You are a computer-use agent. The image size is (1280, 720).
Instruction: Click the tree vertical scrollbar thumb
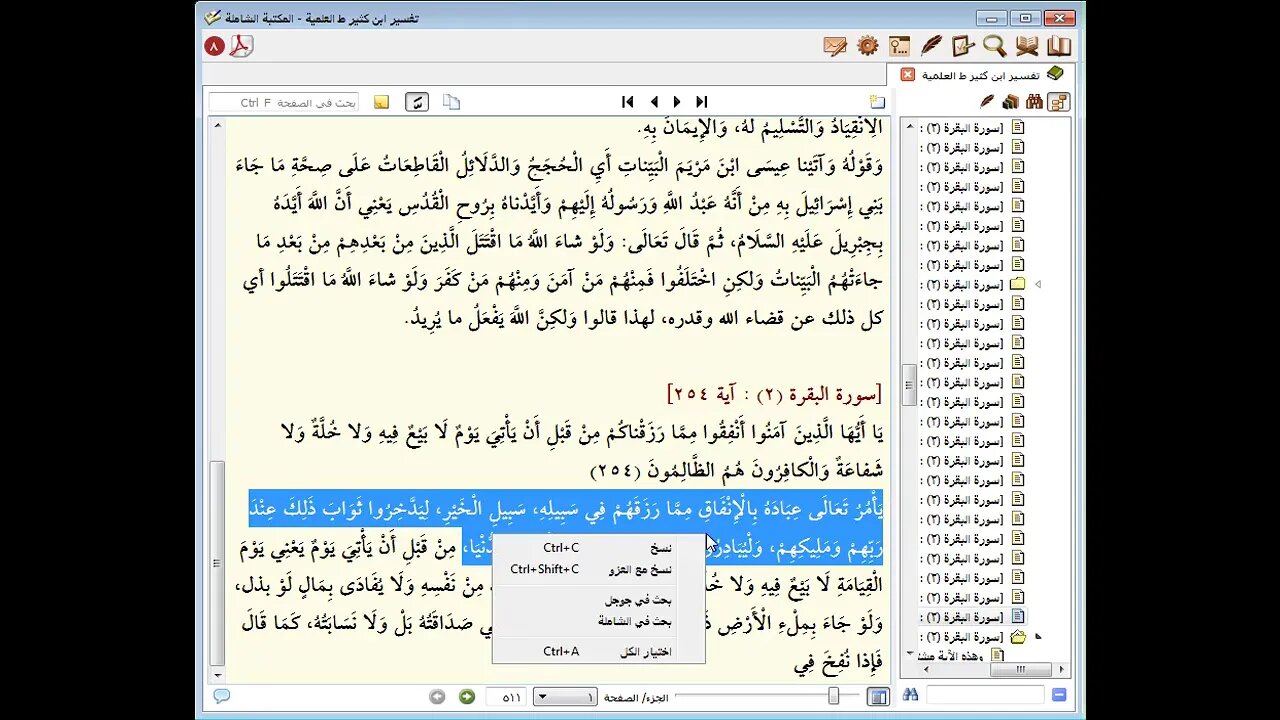coord(907,384)
